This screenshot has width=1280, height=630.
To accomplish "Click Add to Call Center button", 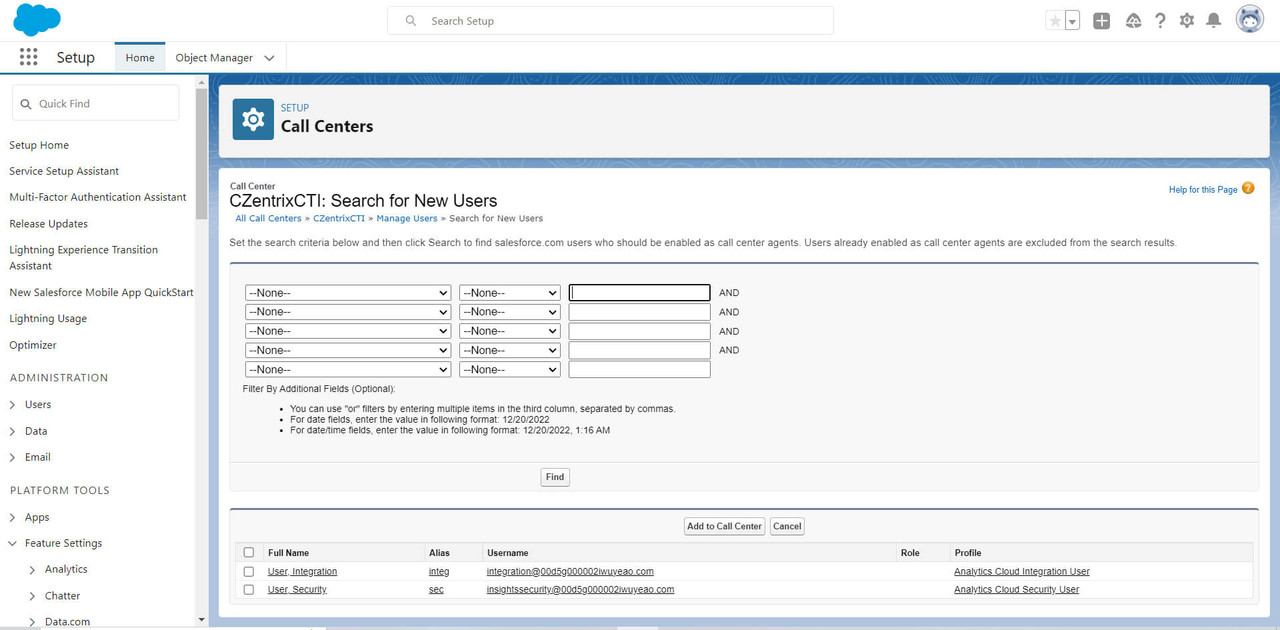I will pyautogui.click(x=725, y=526).
